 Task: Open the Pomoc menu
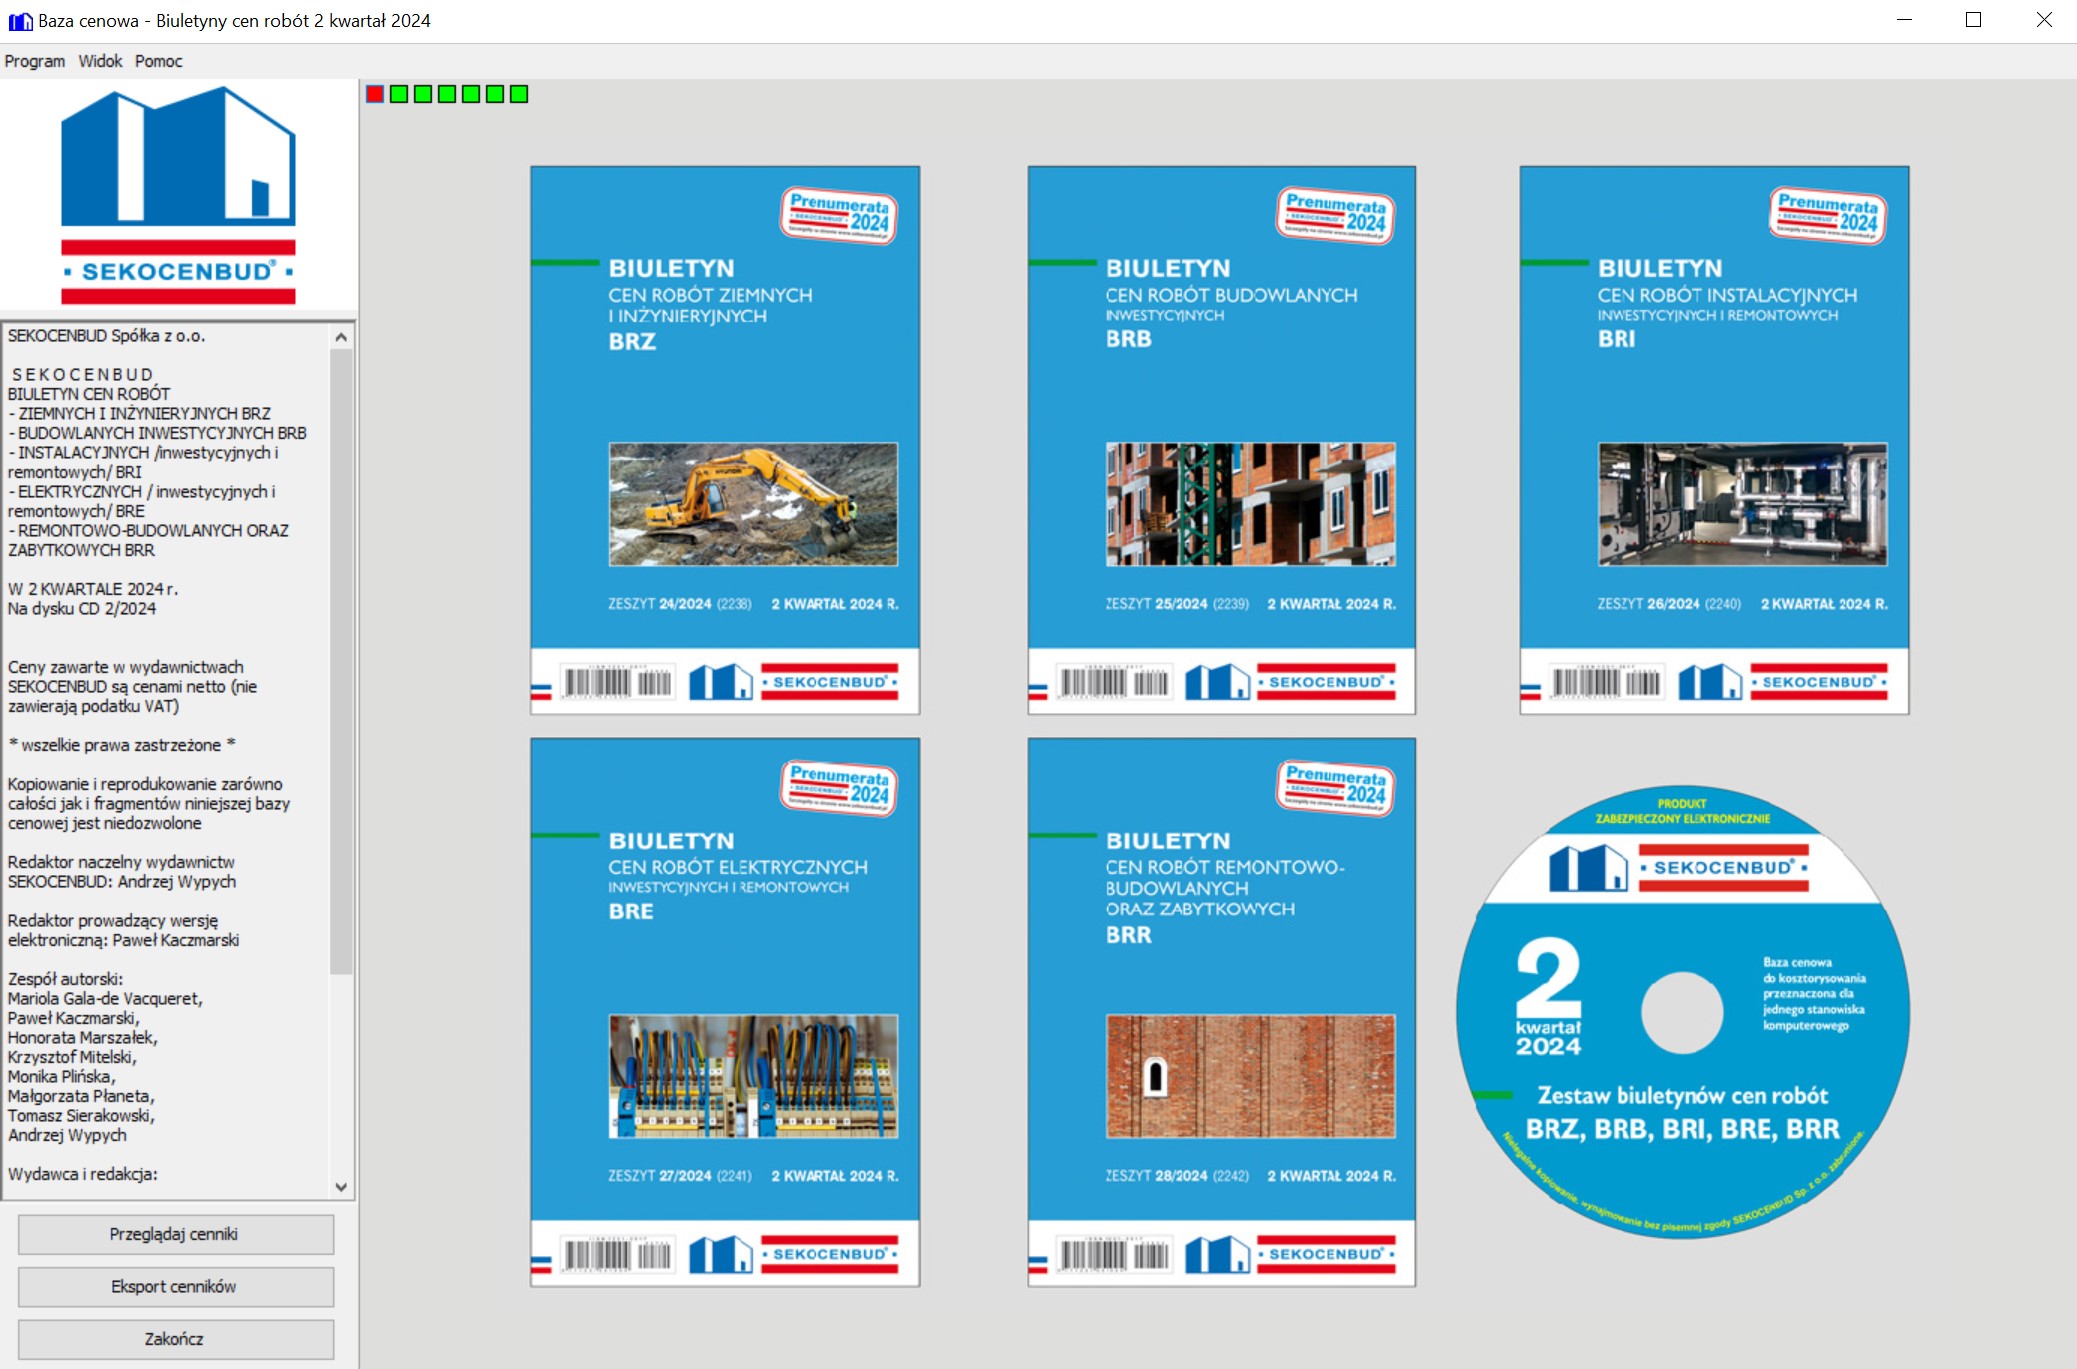[x=159, y=61]
